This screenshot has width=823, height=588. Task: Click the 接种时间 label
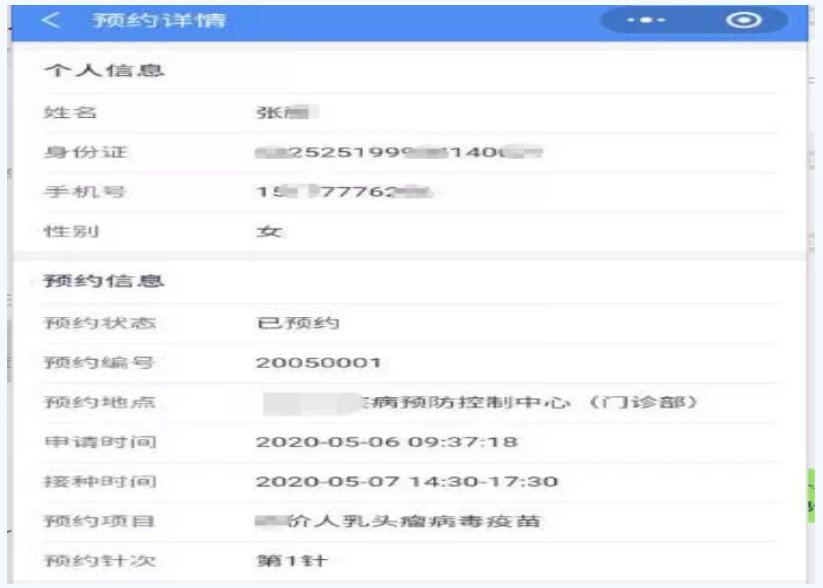coord(100,481)
